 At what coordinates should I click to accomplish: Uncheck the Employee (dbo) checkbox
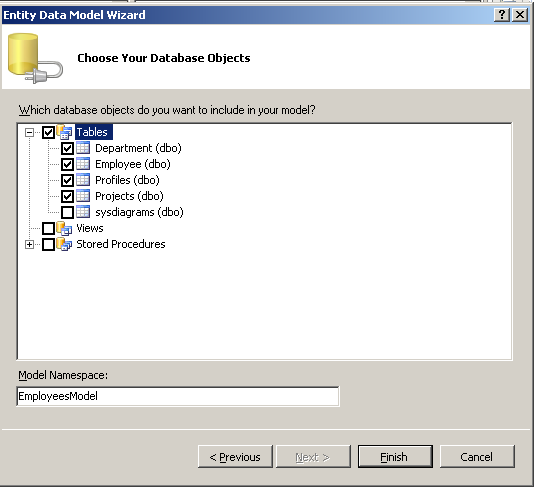tap(67, 164)
